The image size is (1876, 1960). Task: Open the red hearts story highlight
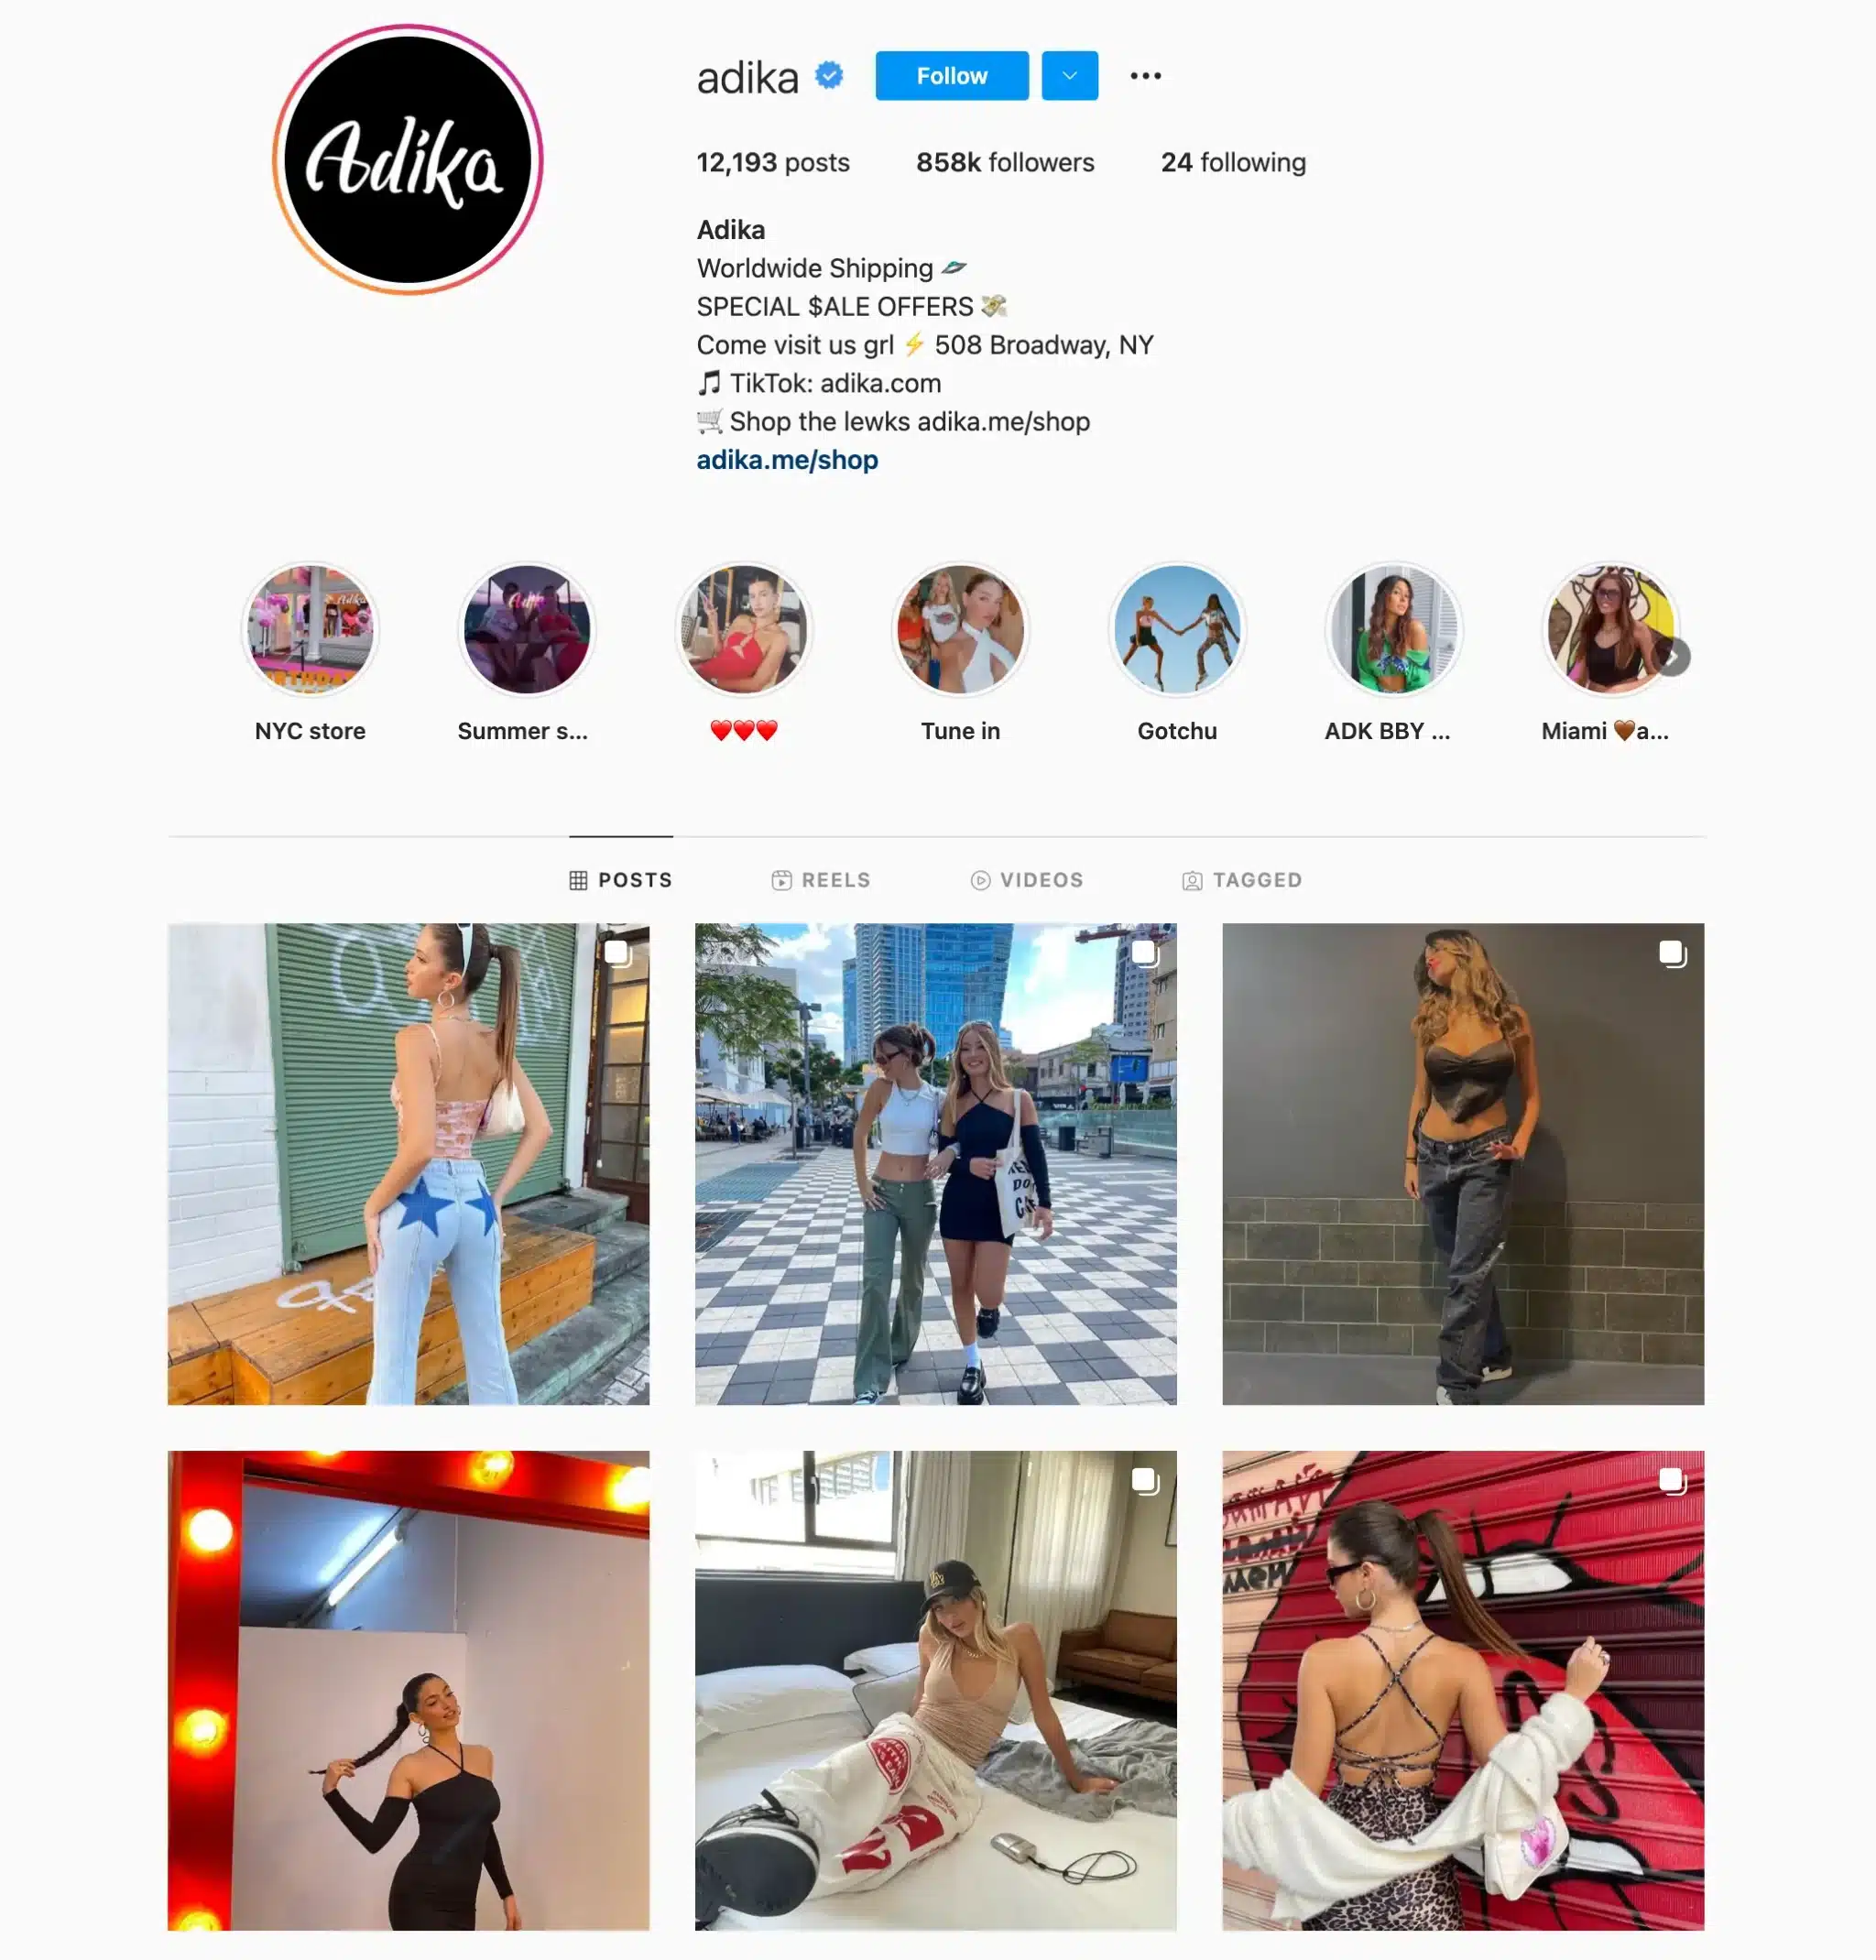[743, 630]
